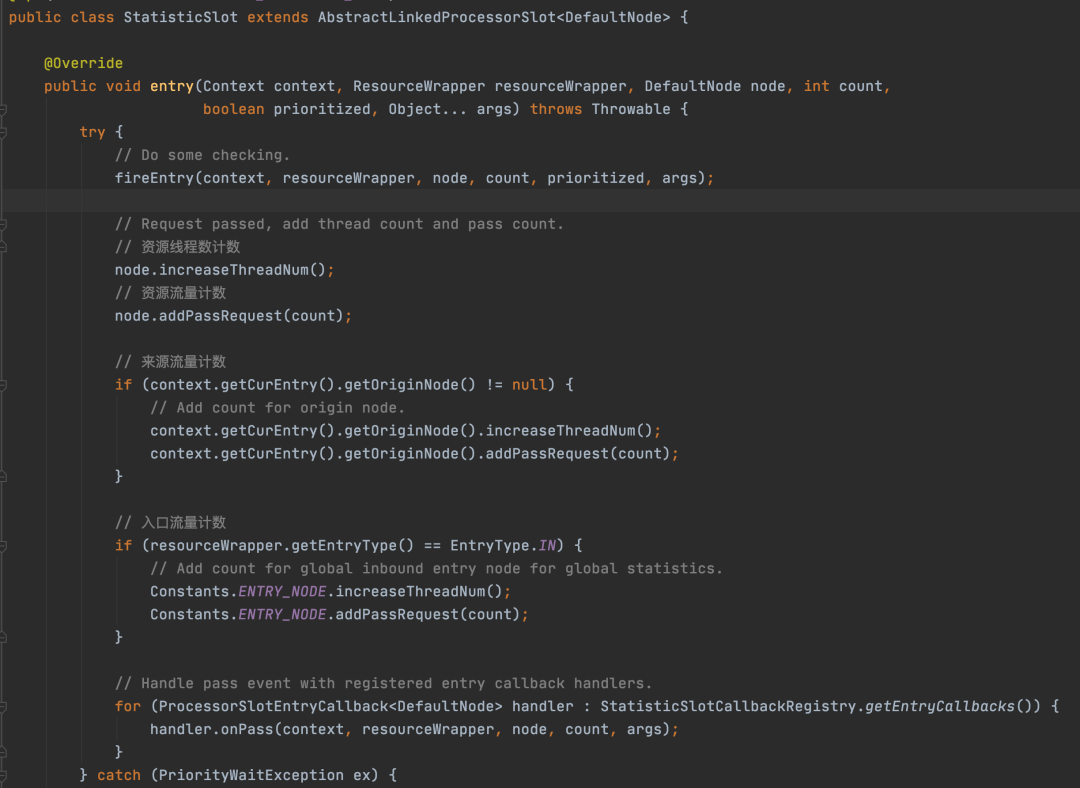This screenshot has height=788, width=1080.
Task: Click the for keyword
Action: pyautogui.click(x=128, y=706)
